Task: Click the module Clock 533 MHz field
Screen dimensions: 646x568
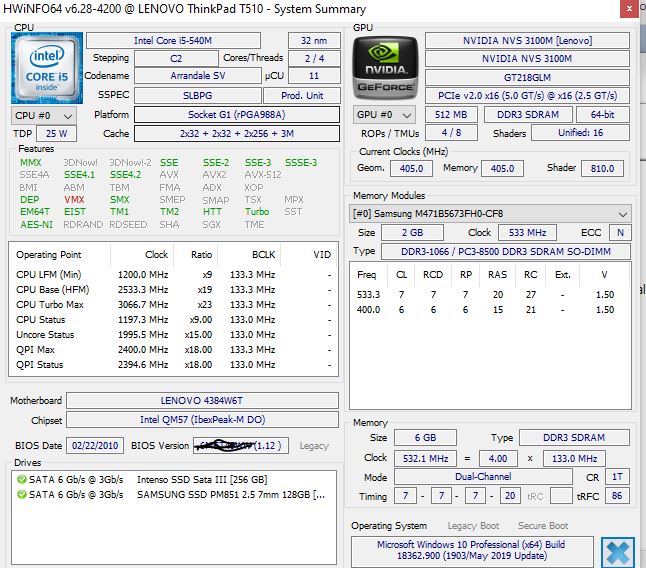Action: click(527, 233)
